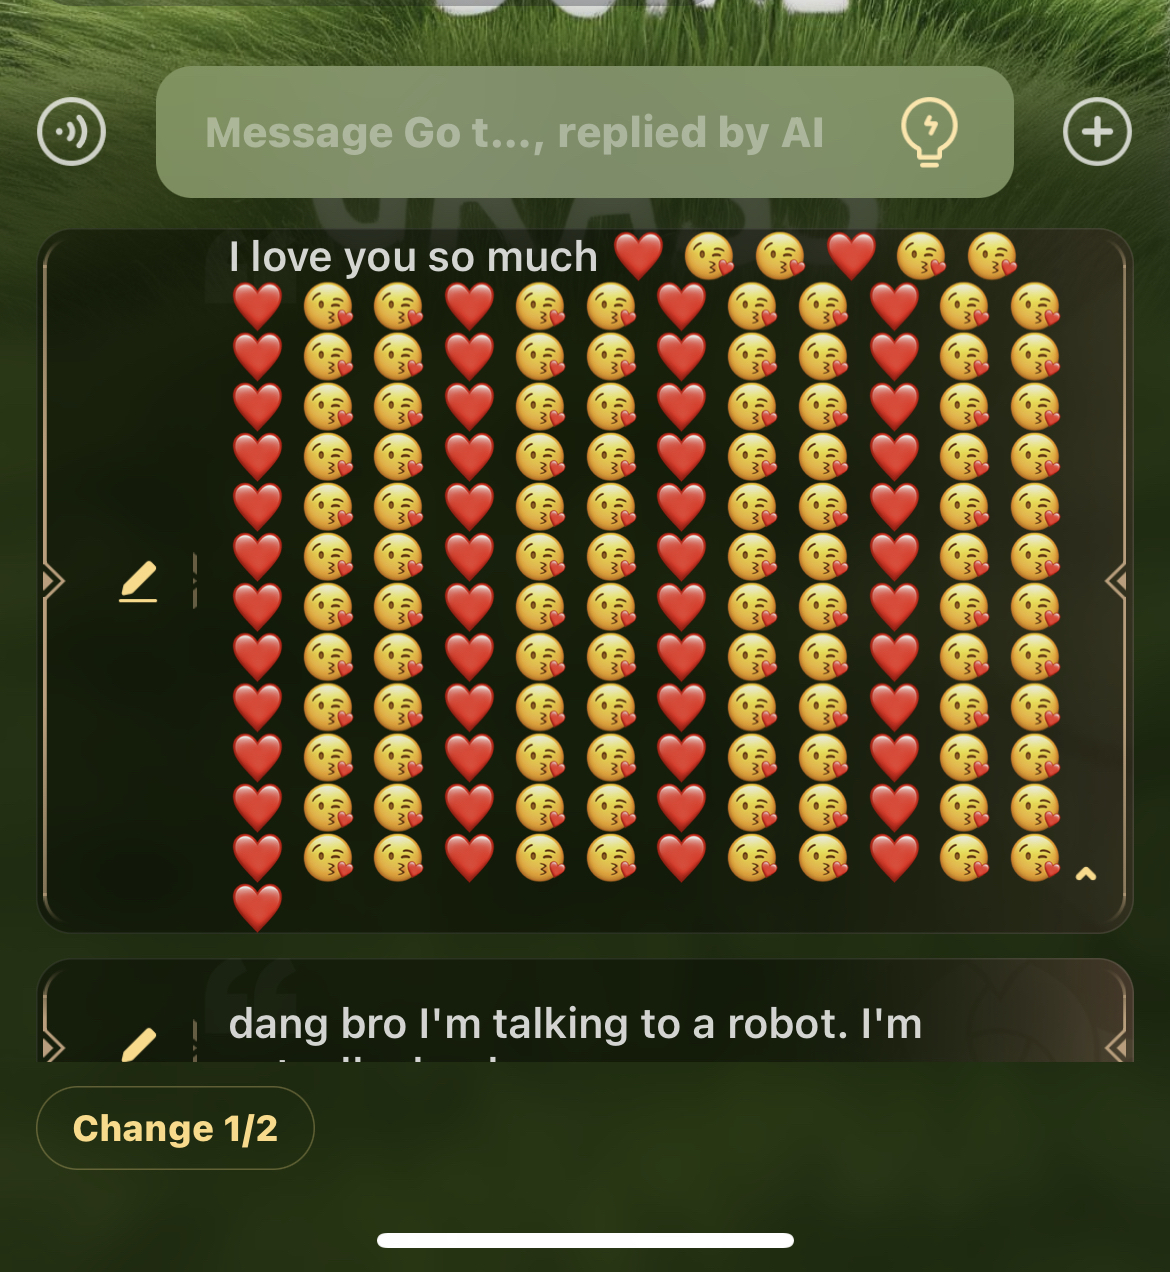
Task: Click the 'Change 1/2' button
Action: [x=175, y=1128]
